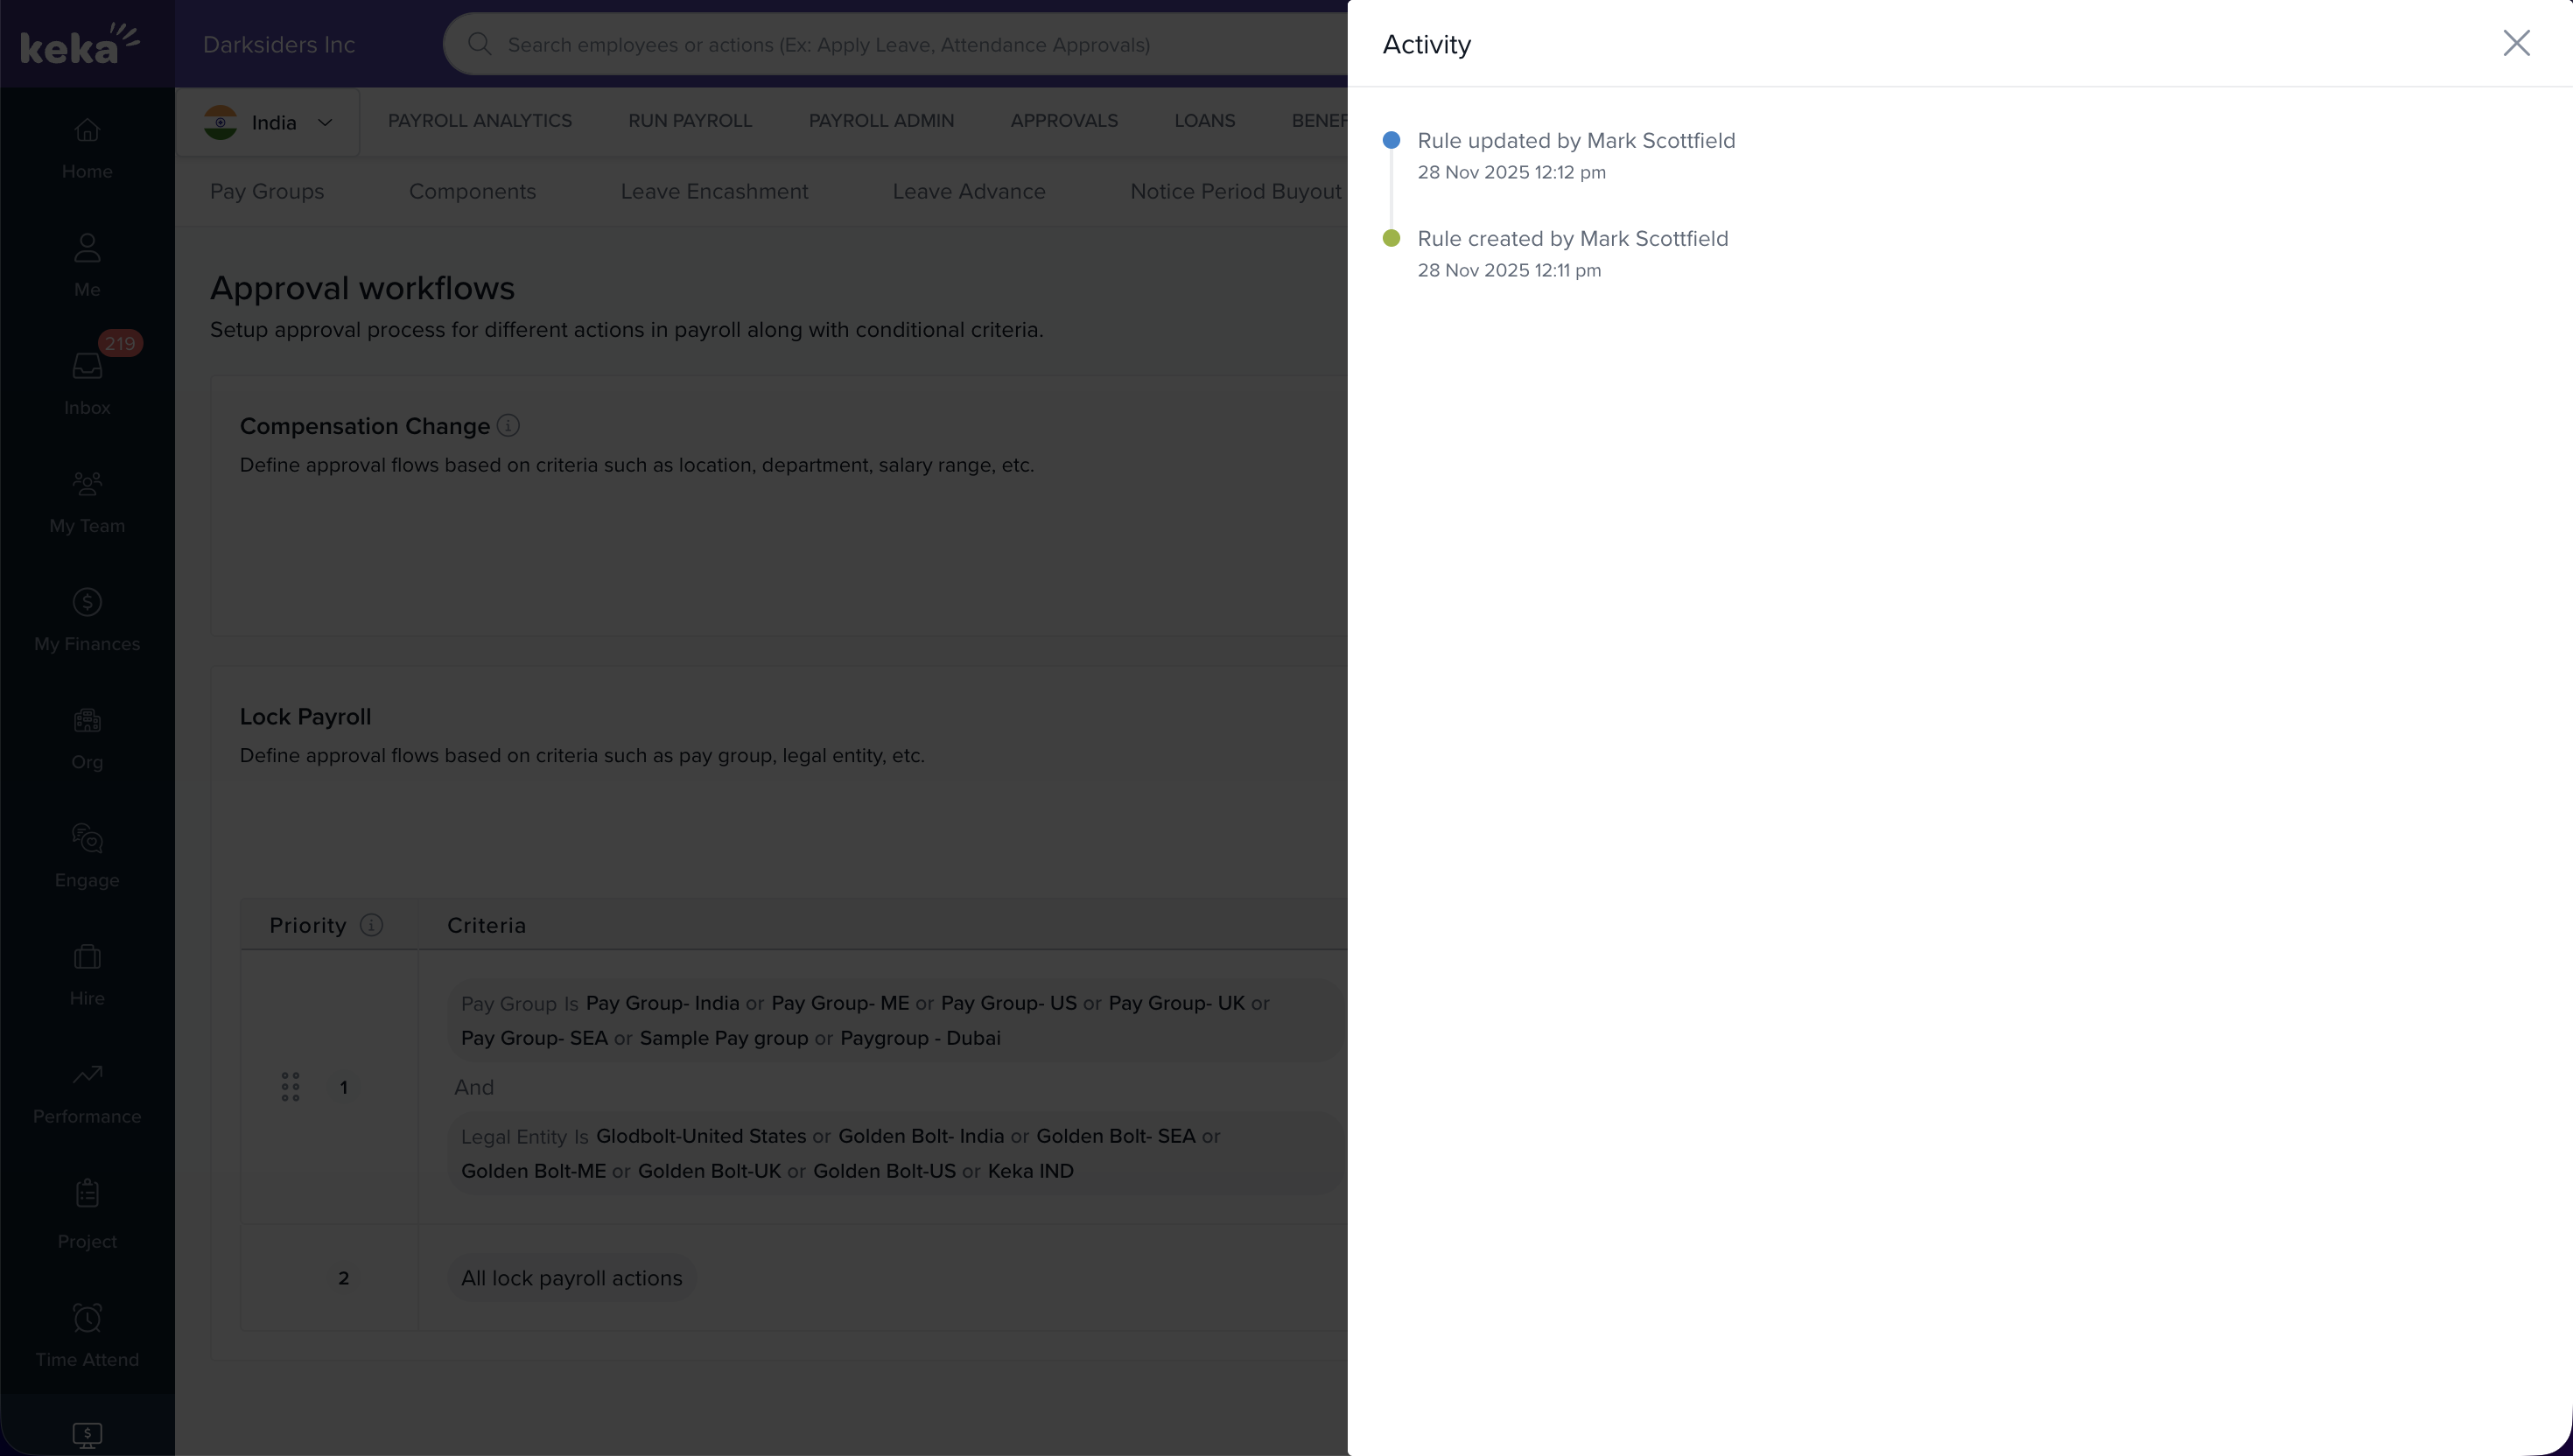Switch to RUN PAYROLL tab
2573x1456 pixels.
(689, 121)
